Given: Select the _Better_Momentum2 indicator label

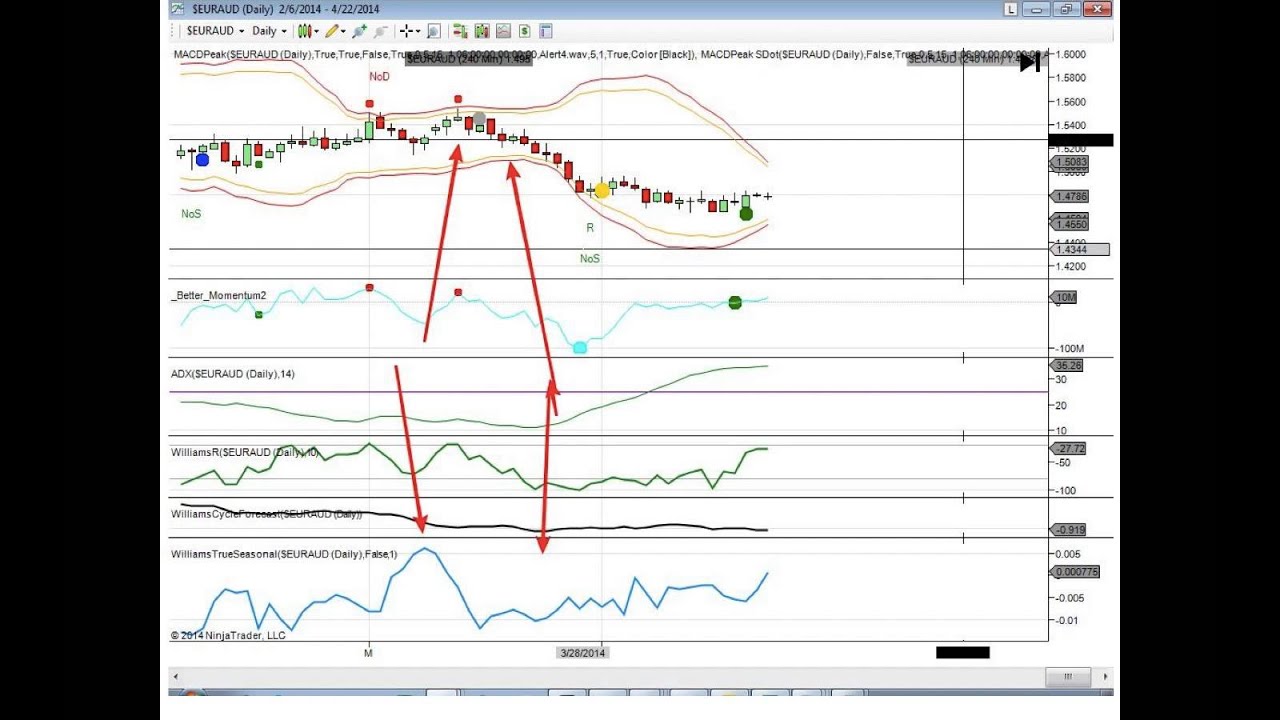Looking at the screenshot, I should (x=219, y=295).
